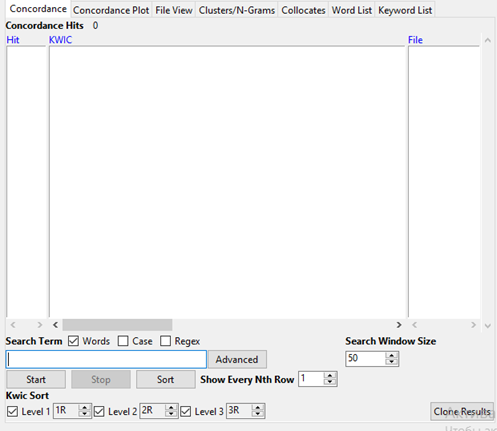This screenshot has height=431, width=497.
Task: Enable the Regex checkbox
Action: tap(165, 341)
